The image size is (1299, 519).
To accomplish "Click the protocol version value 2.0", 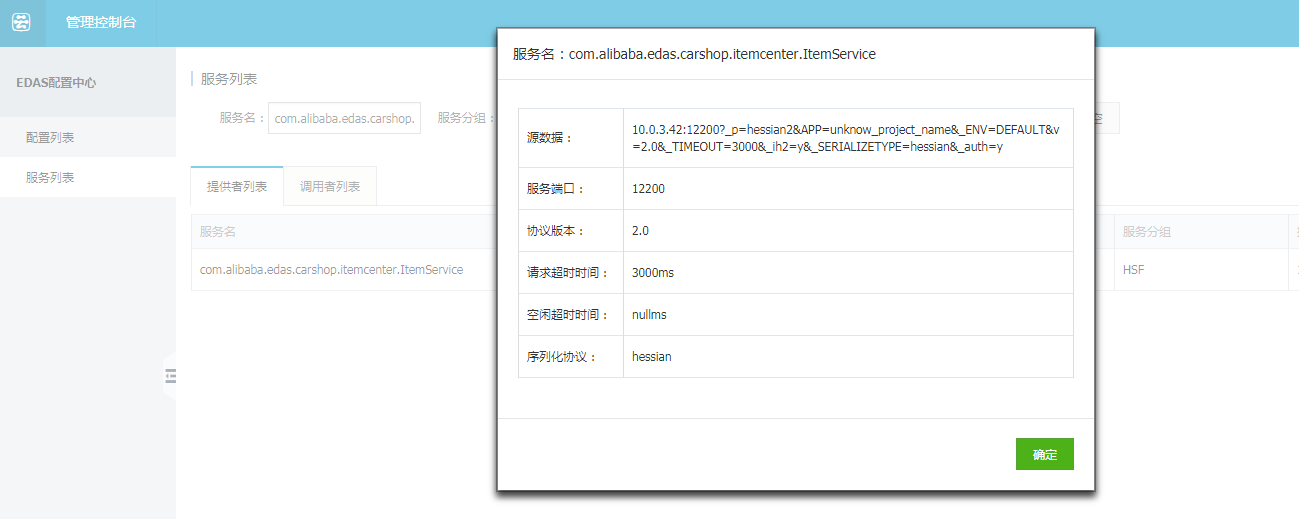I will pyautogui.click(x=640, y=230).
